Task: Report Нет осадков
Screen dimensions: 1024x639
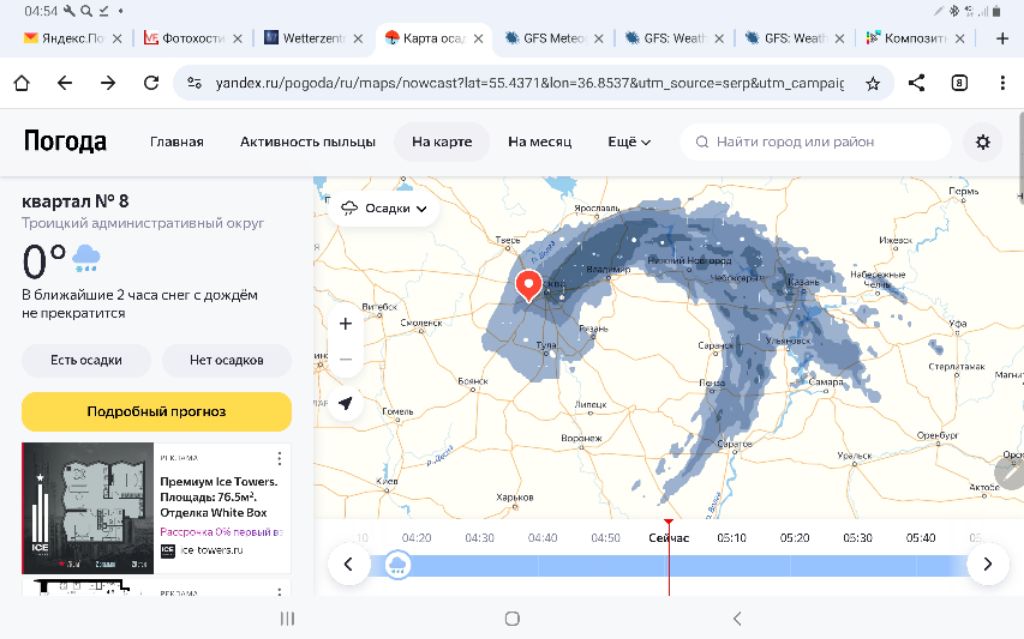Action: (x=227, y=360)
